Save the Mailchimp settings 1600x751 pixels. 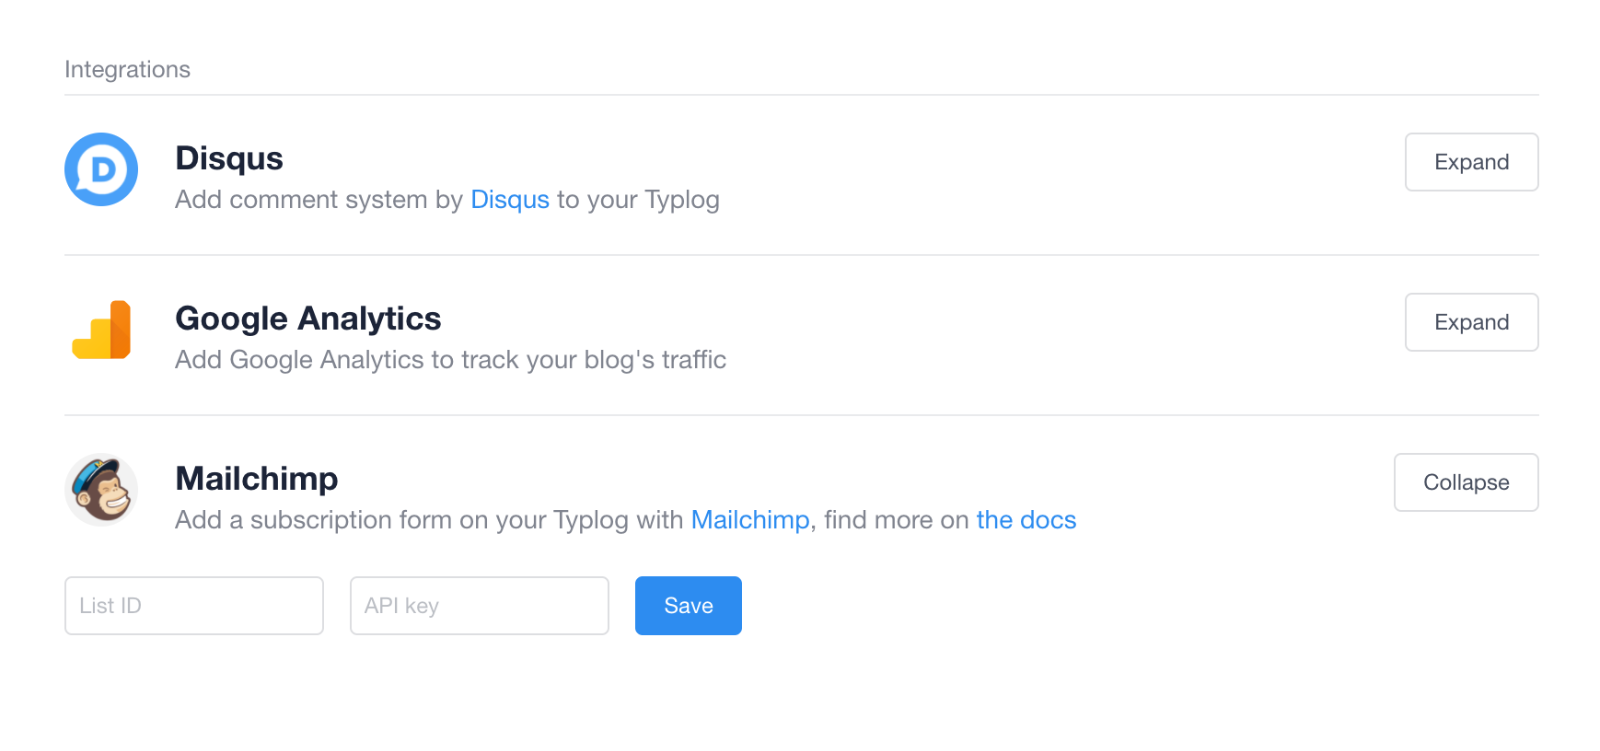point(688,605)
